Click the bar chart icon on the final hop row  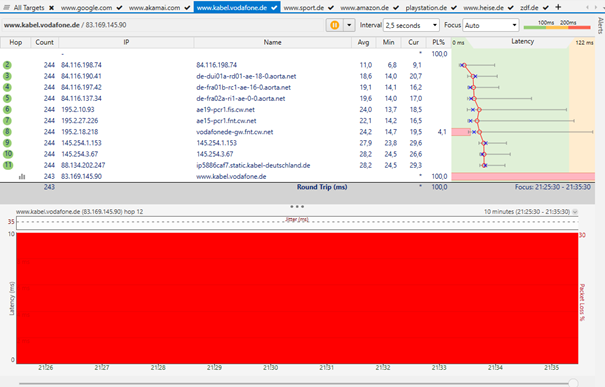[x=22, y=176]
